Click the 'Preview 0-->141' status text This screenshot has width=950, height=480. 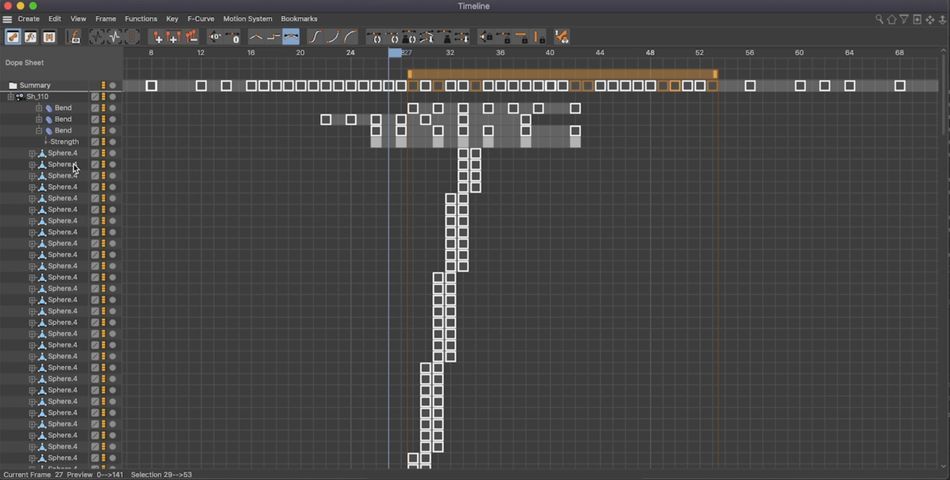(x=95, y=475)
